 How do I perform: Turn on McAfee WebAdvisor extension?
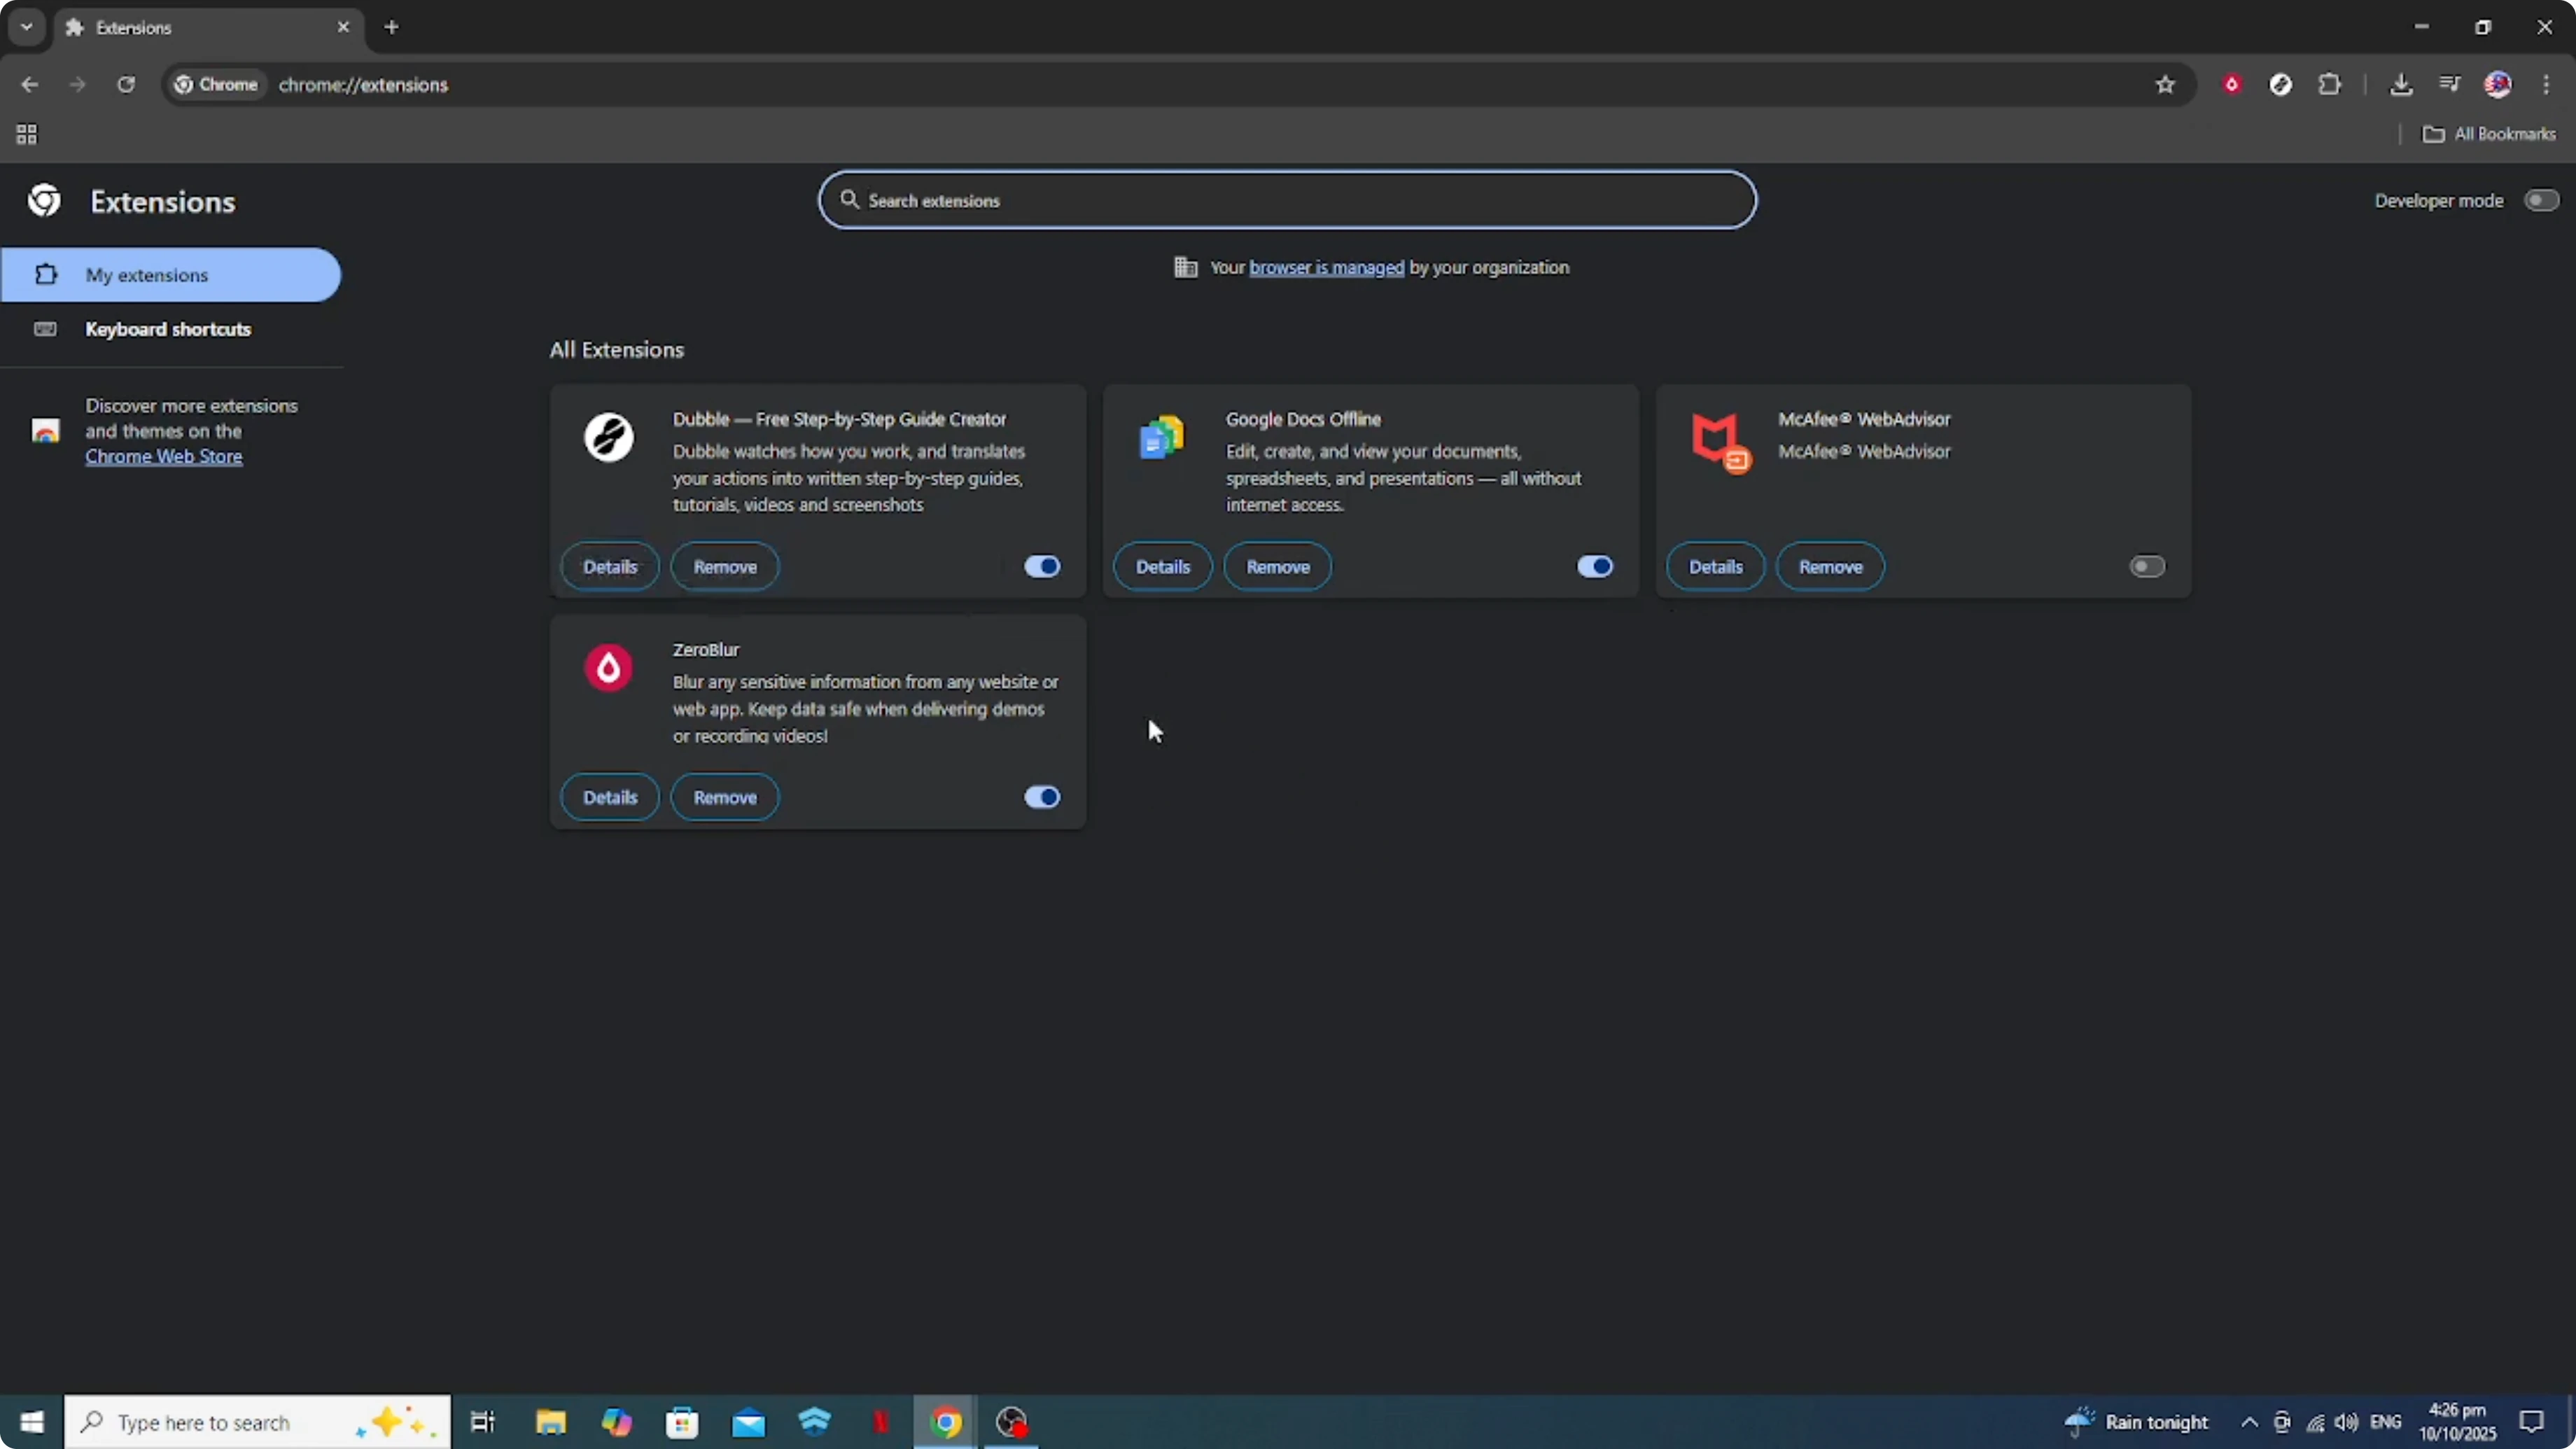(x=2146, y=567)
